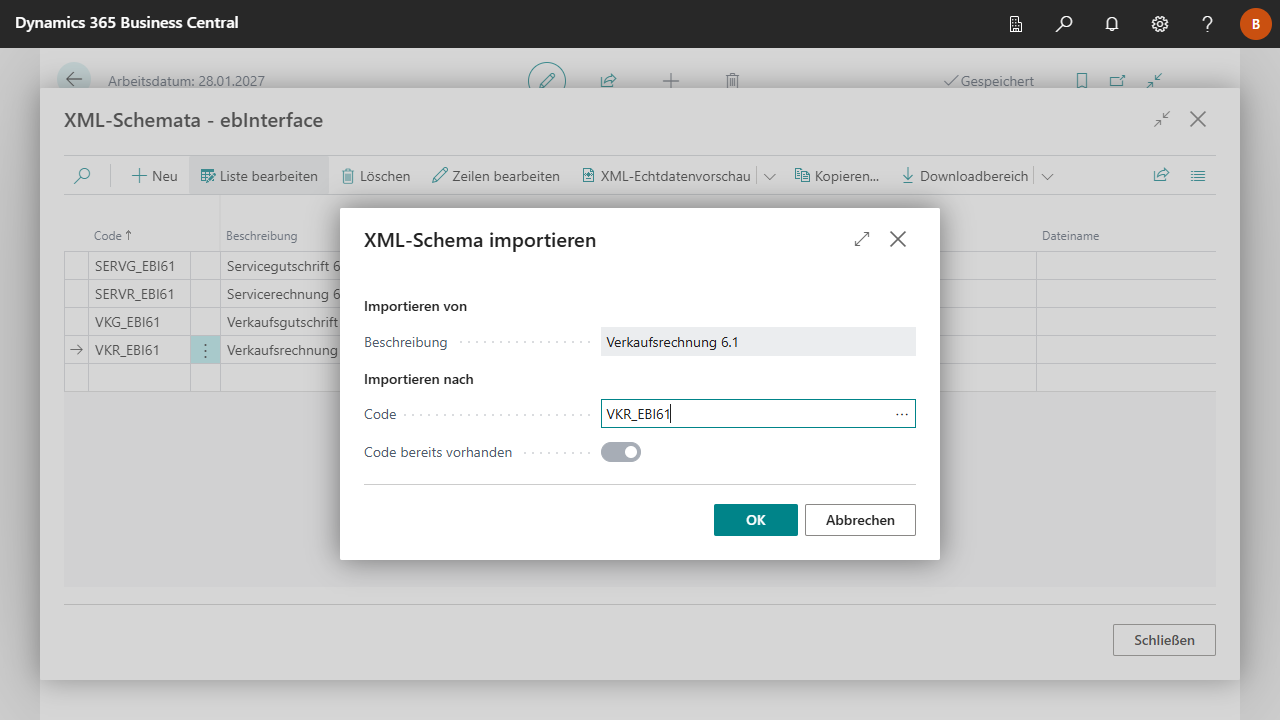This screenshot has height=720, width=1280.
Task: Click the list search icon in toolbar
Action: point(83,176)
